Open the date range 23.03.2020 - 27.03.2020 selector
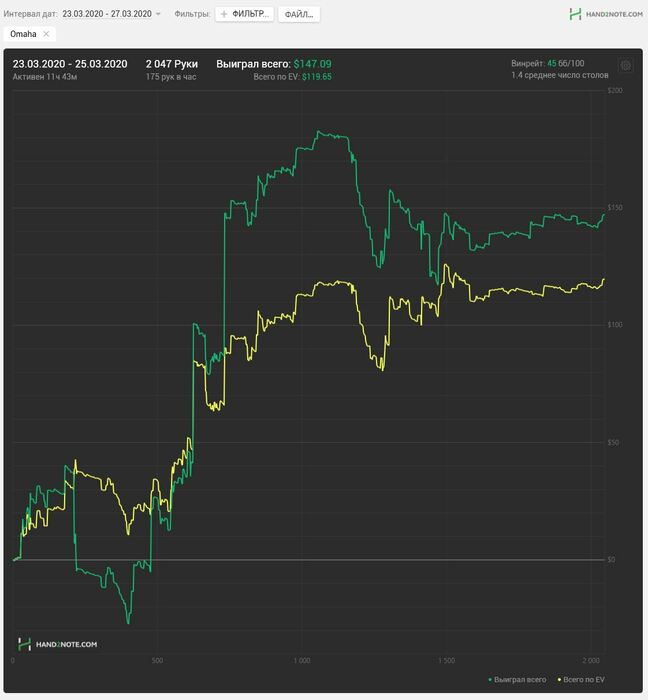Screen dimensions: 648x700 [107, 14]
